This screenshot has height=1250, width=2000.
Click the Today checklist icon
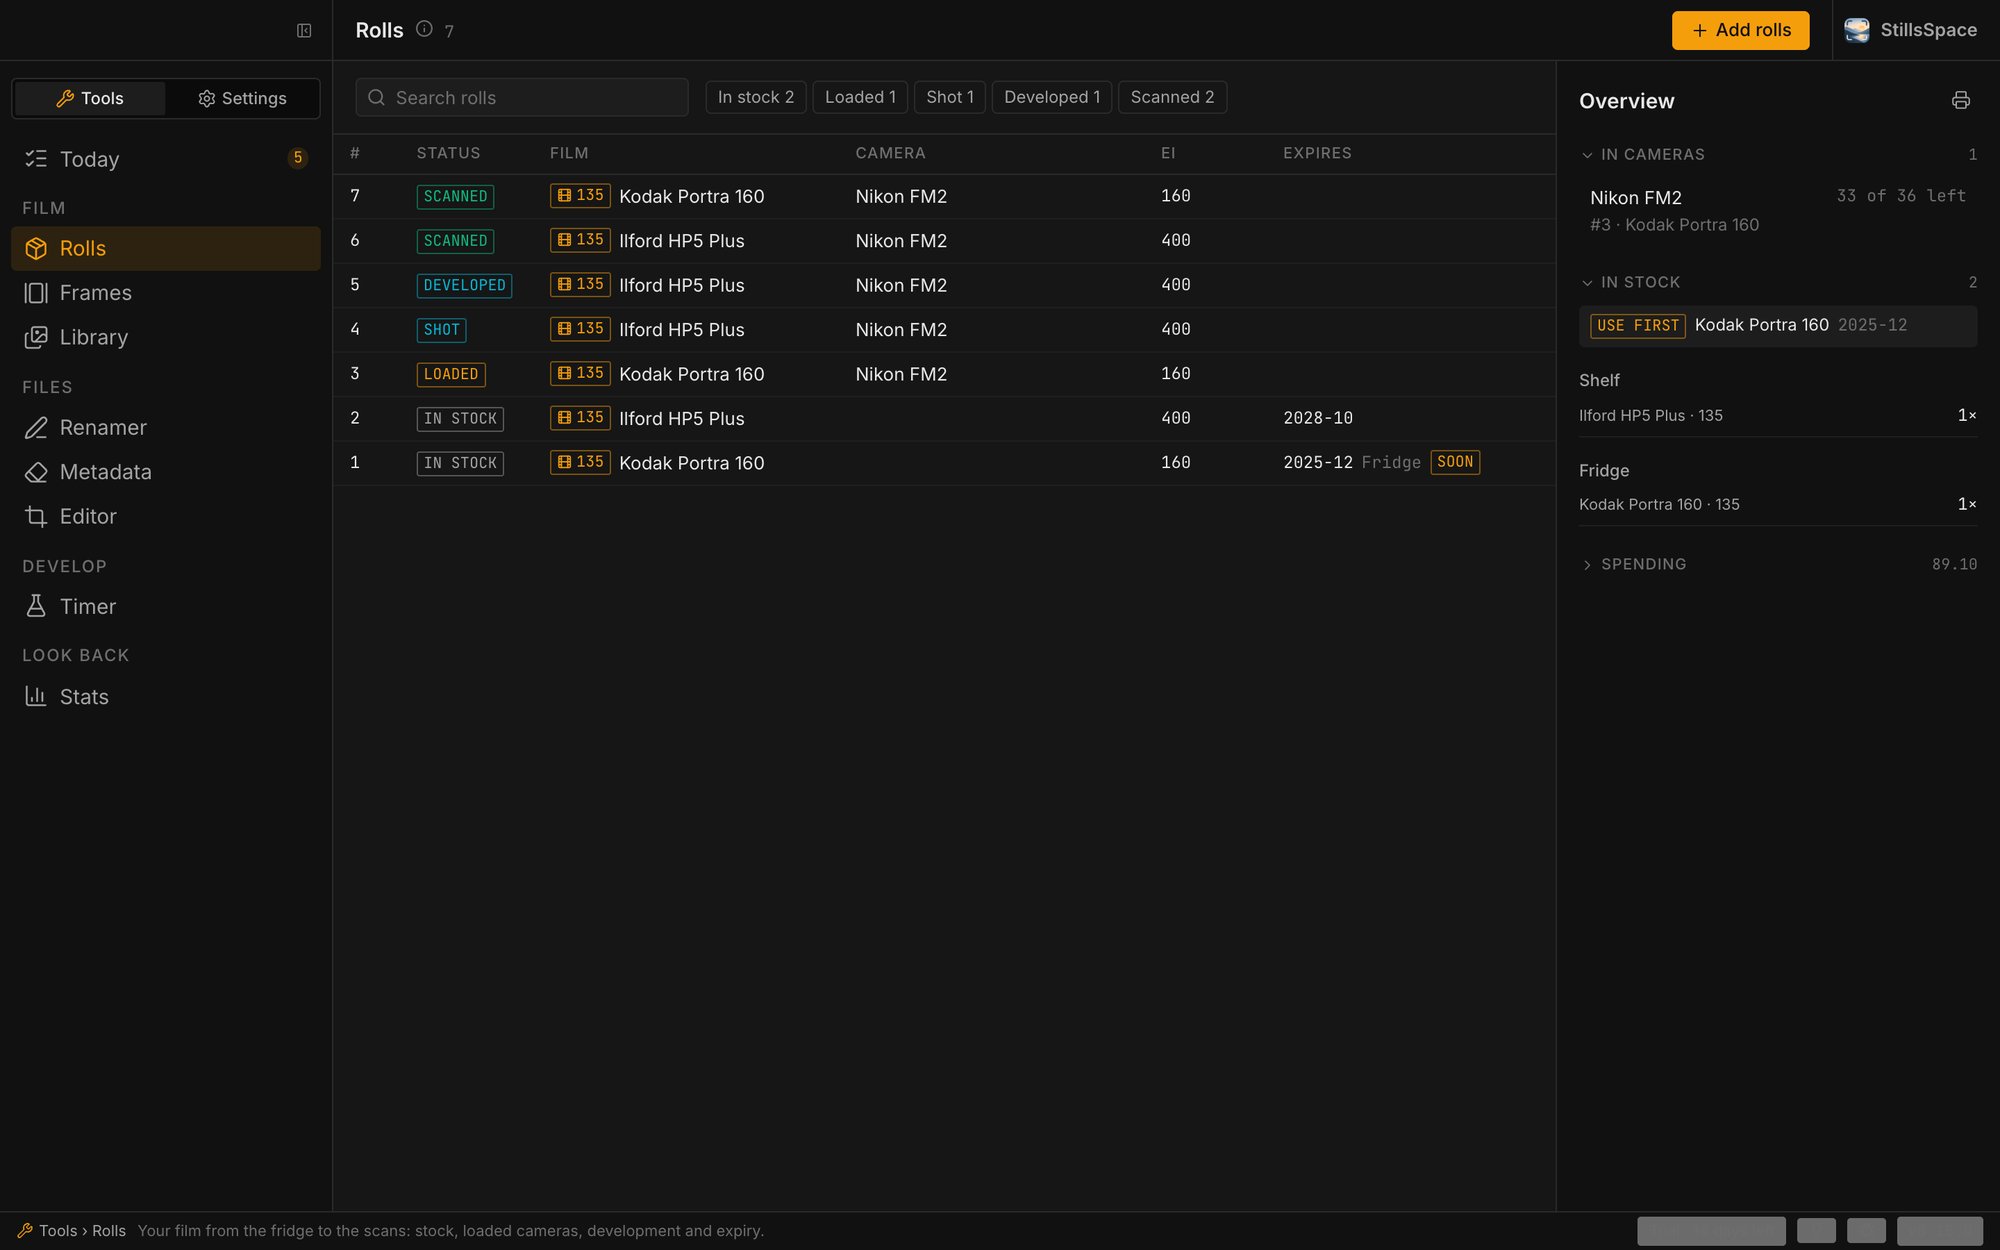(36, 158)
